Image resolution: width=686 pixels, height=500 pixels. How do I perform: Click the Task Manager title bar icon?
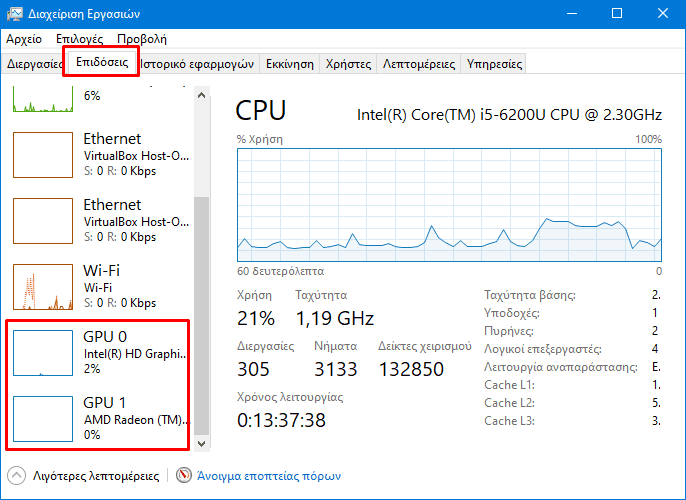coord(15,13)
